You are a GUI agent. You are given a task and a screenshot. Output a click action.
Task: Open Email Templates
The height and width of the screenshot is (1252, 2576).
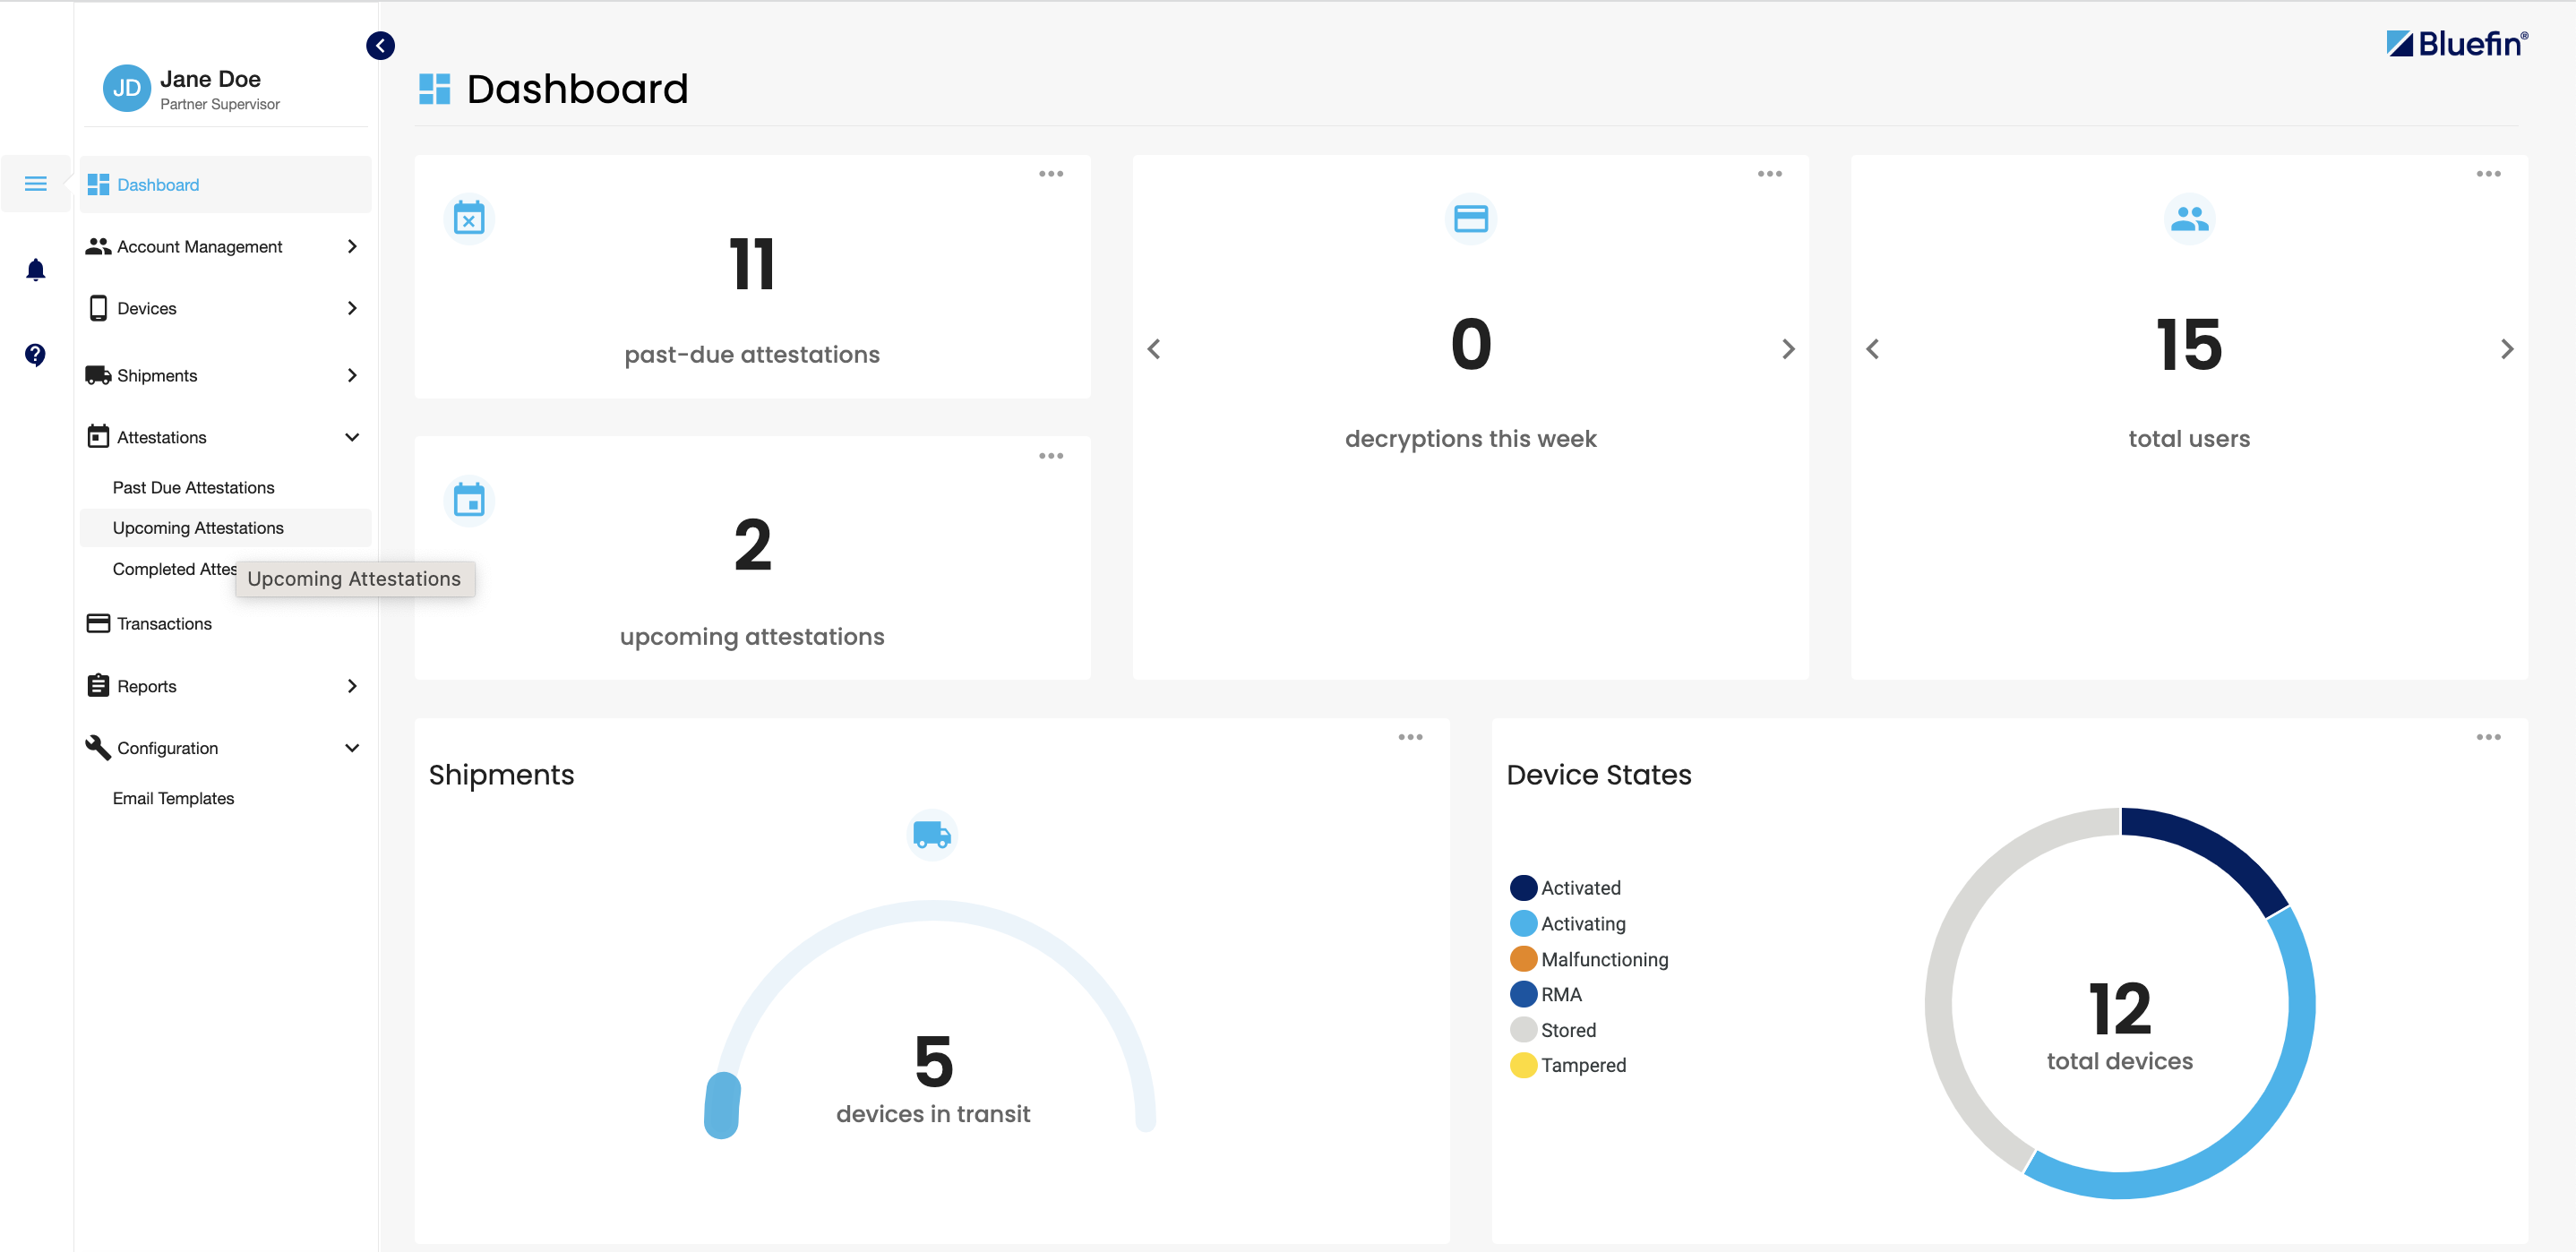point(172,798)
